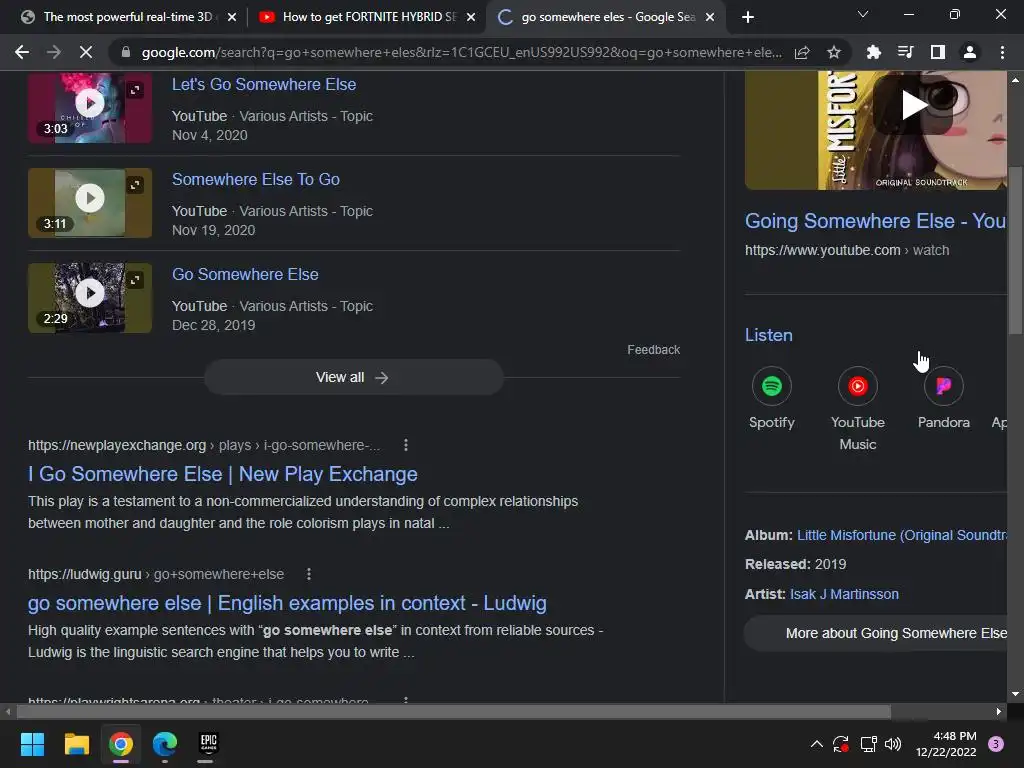Viewport: 1024px width, 768px height.
Task: Toggle the Chrome side panel icon
Action: point(938,52)
